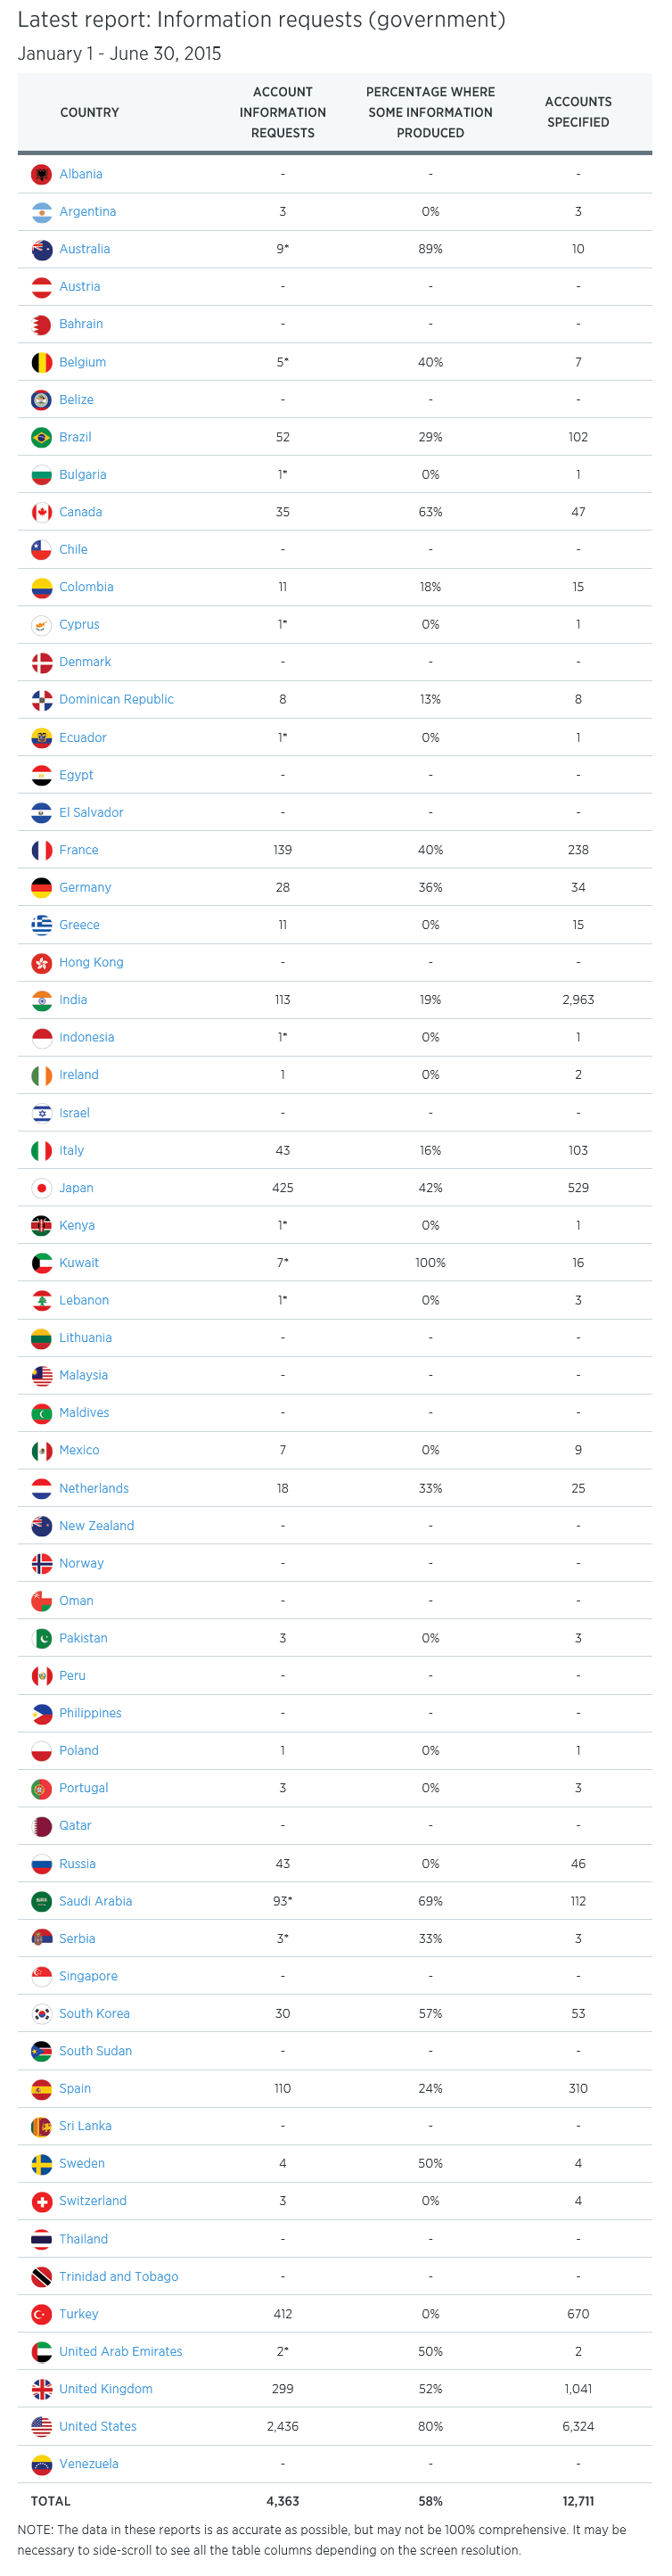Click the Brazil flag icon
Screen dimensions: 672x2576
pos(41,437)
